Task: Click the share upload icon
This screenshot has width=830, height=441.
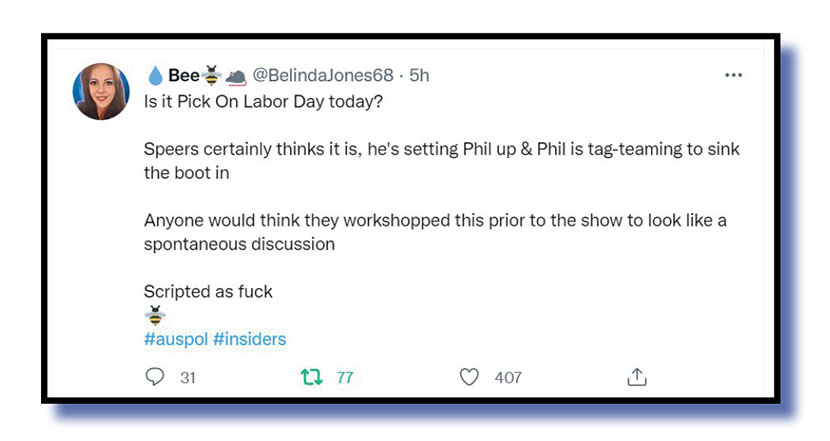Action: [x=637, y=377]
